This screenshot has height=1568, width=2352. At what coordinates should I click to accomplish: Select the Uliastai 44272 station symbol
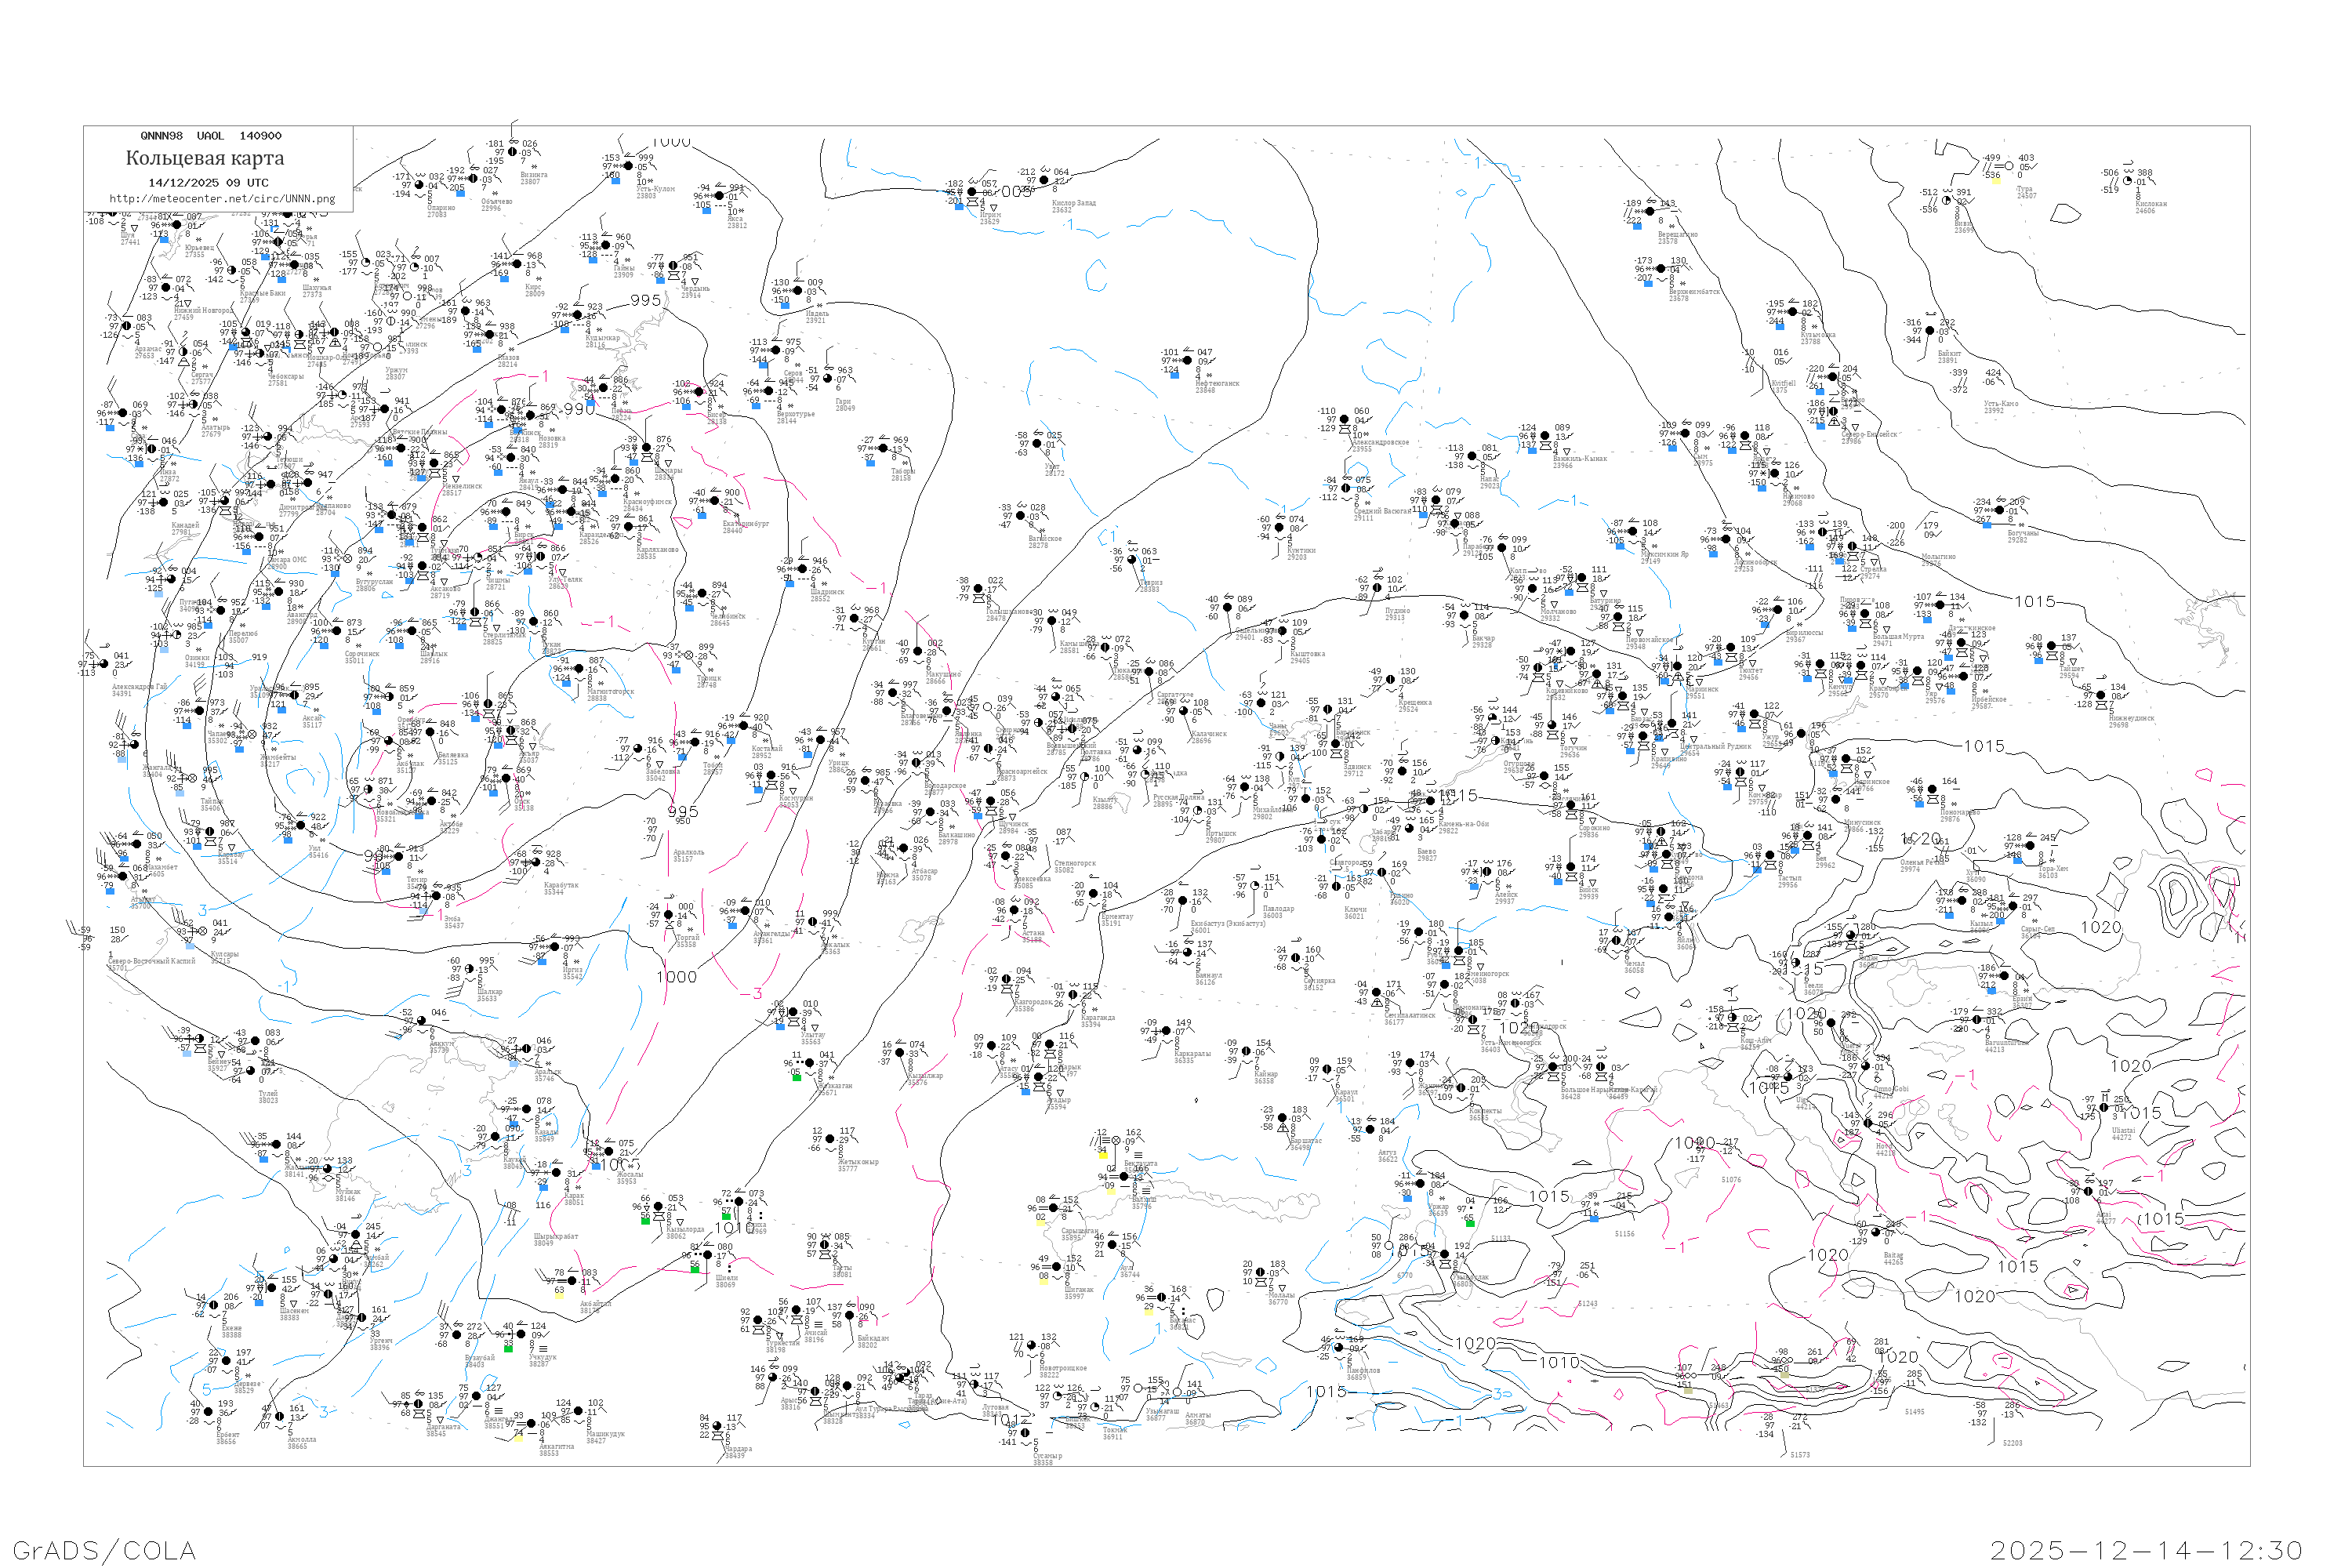(2105, 1108)
